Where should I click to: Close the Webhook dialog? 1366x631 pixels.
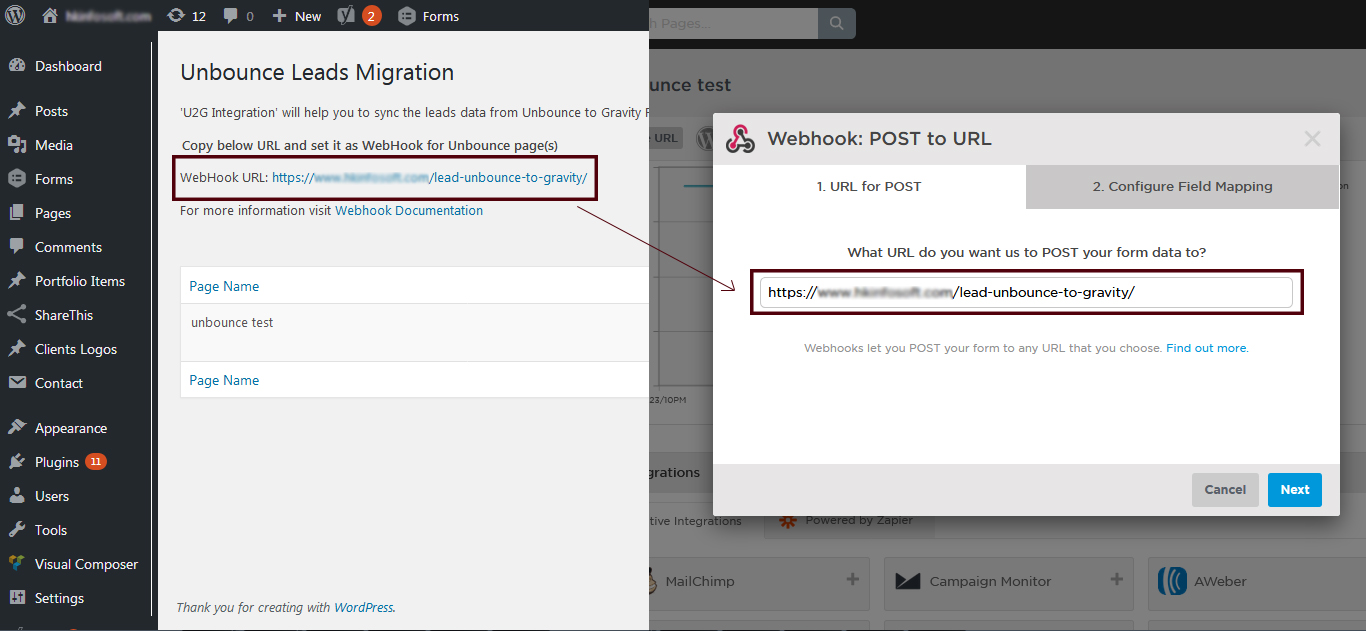pyautogui.click(x=1312, y=139)
